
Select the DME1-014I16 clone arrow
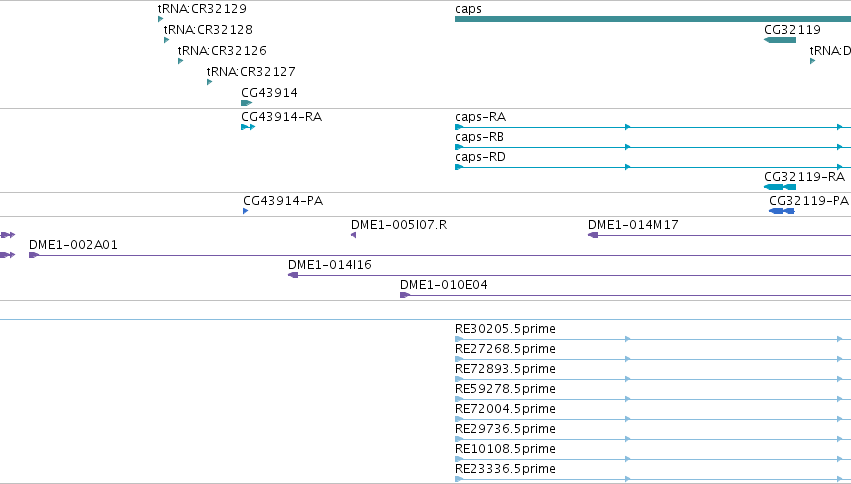(293, 275)
